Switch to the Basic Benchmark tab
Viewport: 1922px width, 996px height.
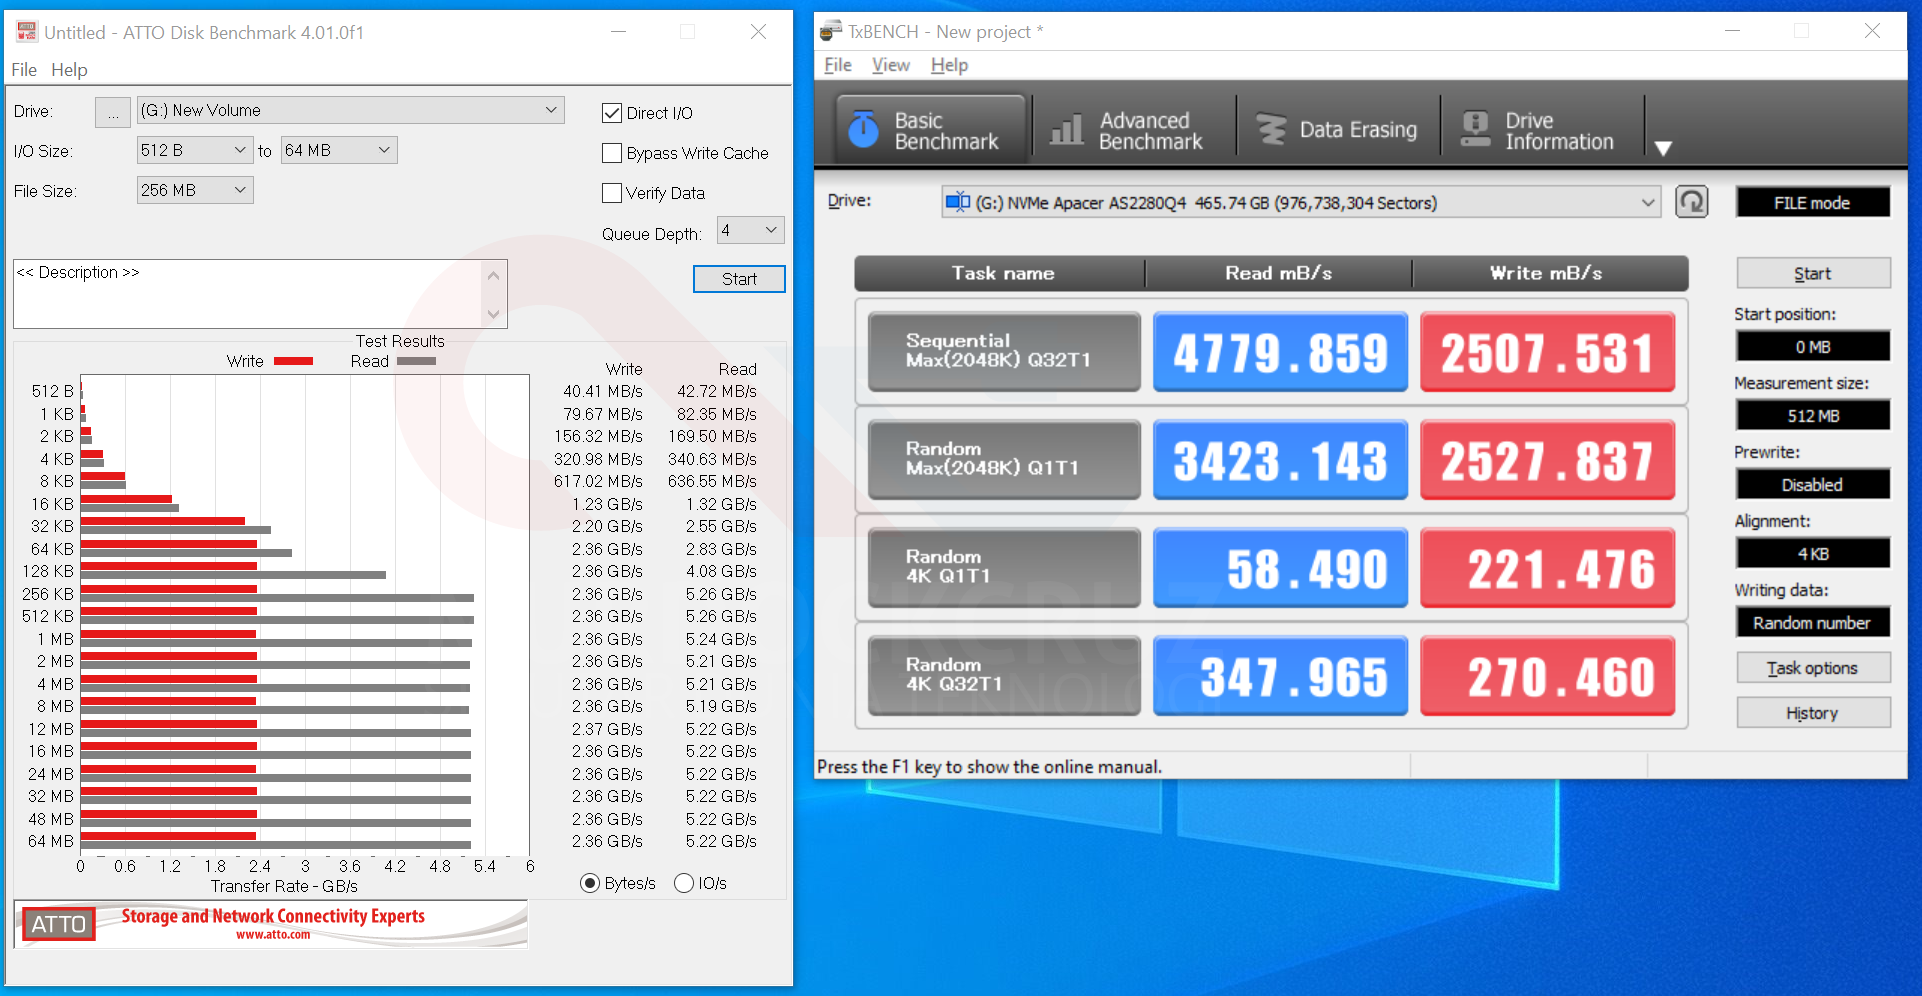click(x=930, y=129)
